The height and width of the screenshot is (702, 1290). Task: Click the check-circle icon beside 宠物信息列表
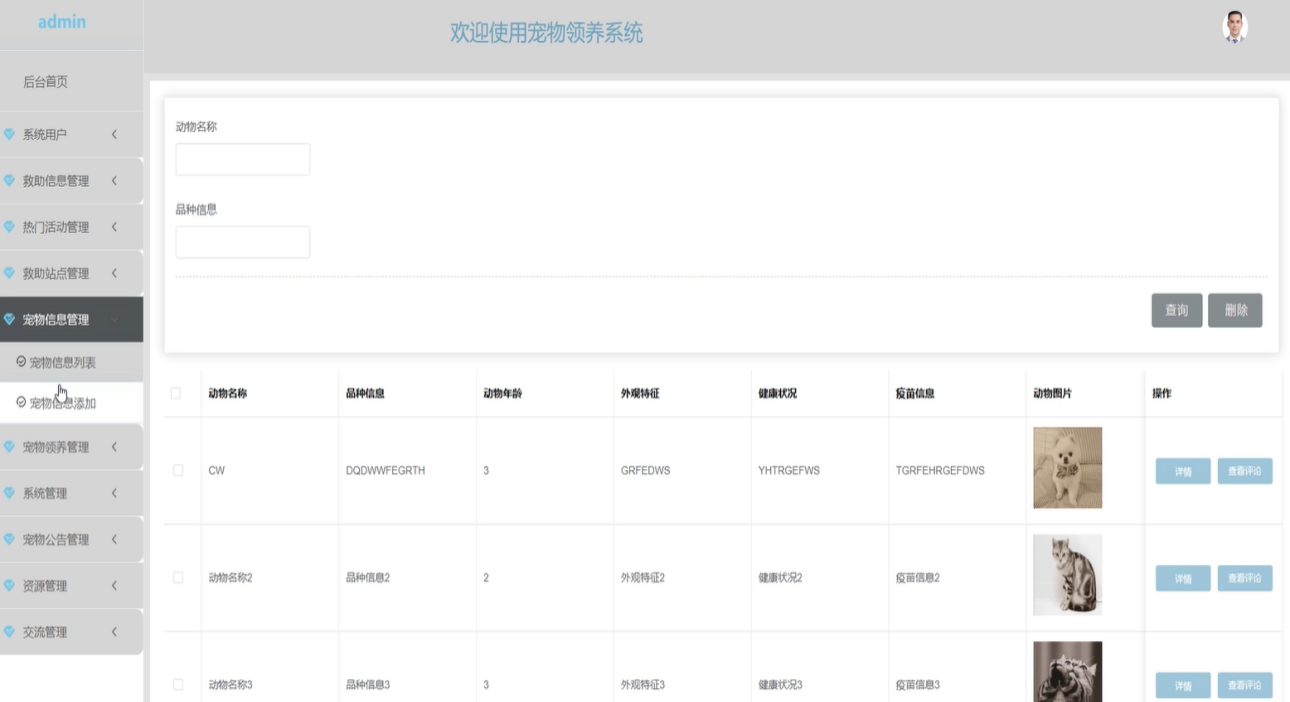click(x=22, y=362)
